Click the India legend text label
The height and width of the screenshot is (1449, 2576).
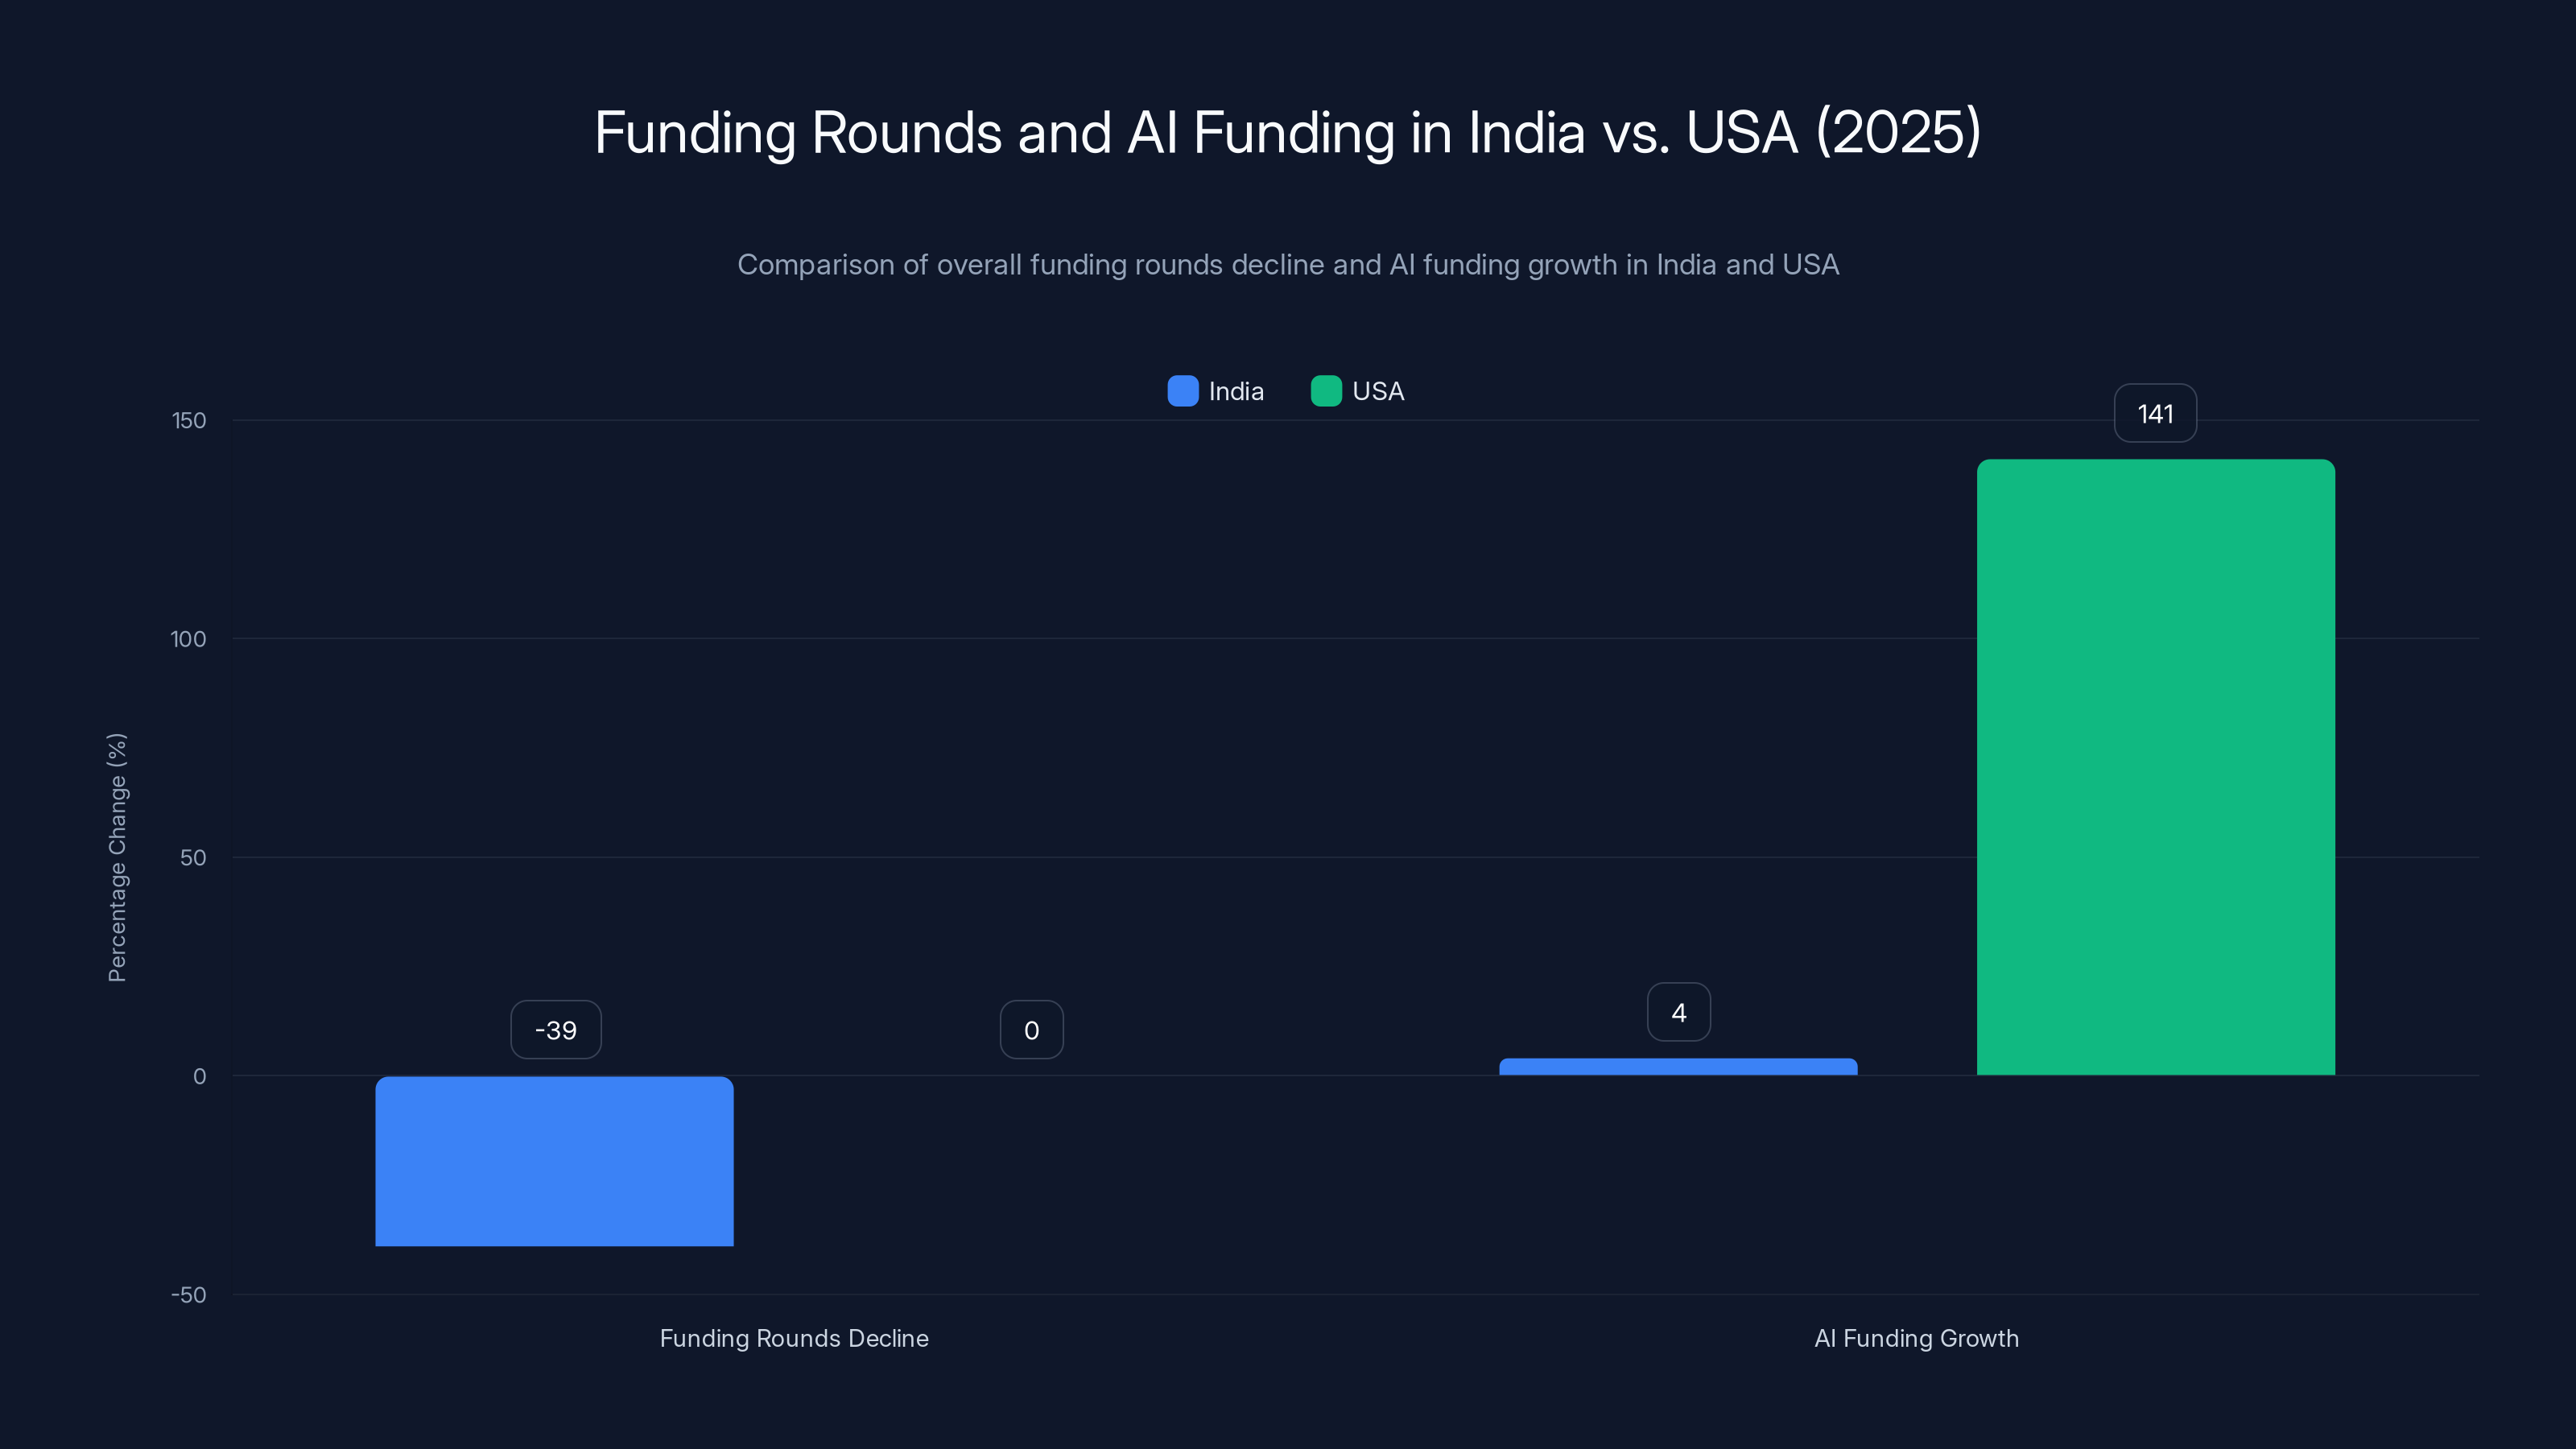coord(1238,391)
